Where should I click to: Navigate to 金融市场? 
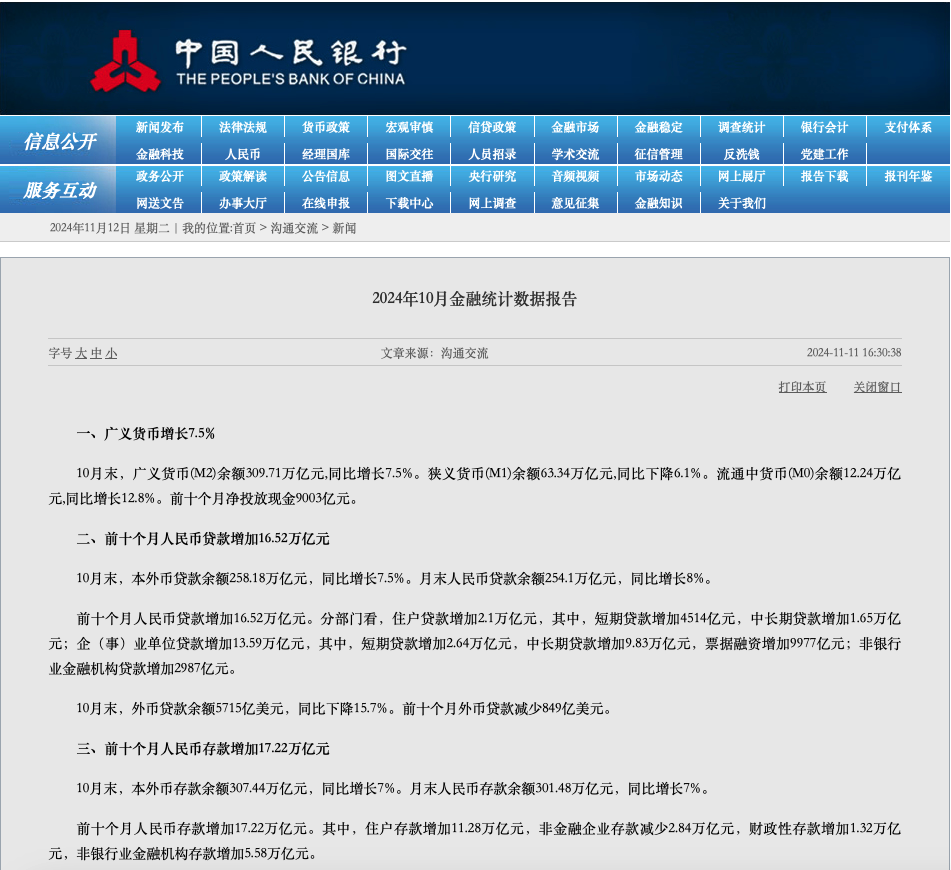tap(576, 127)
